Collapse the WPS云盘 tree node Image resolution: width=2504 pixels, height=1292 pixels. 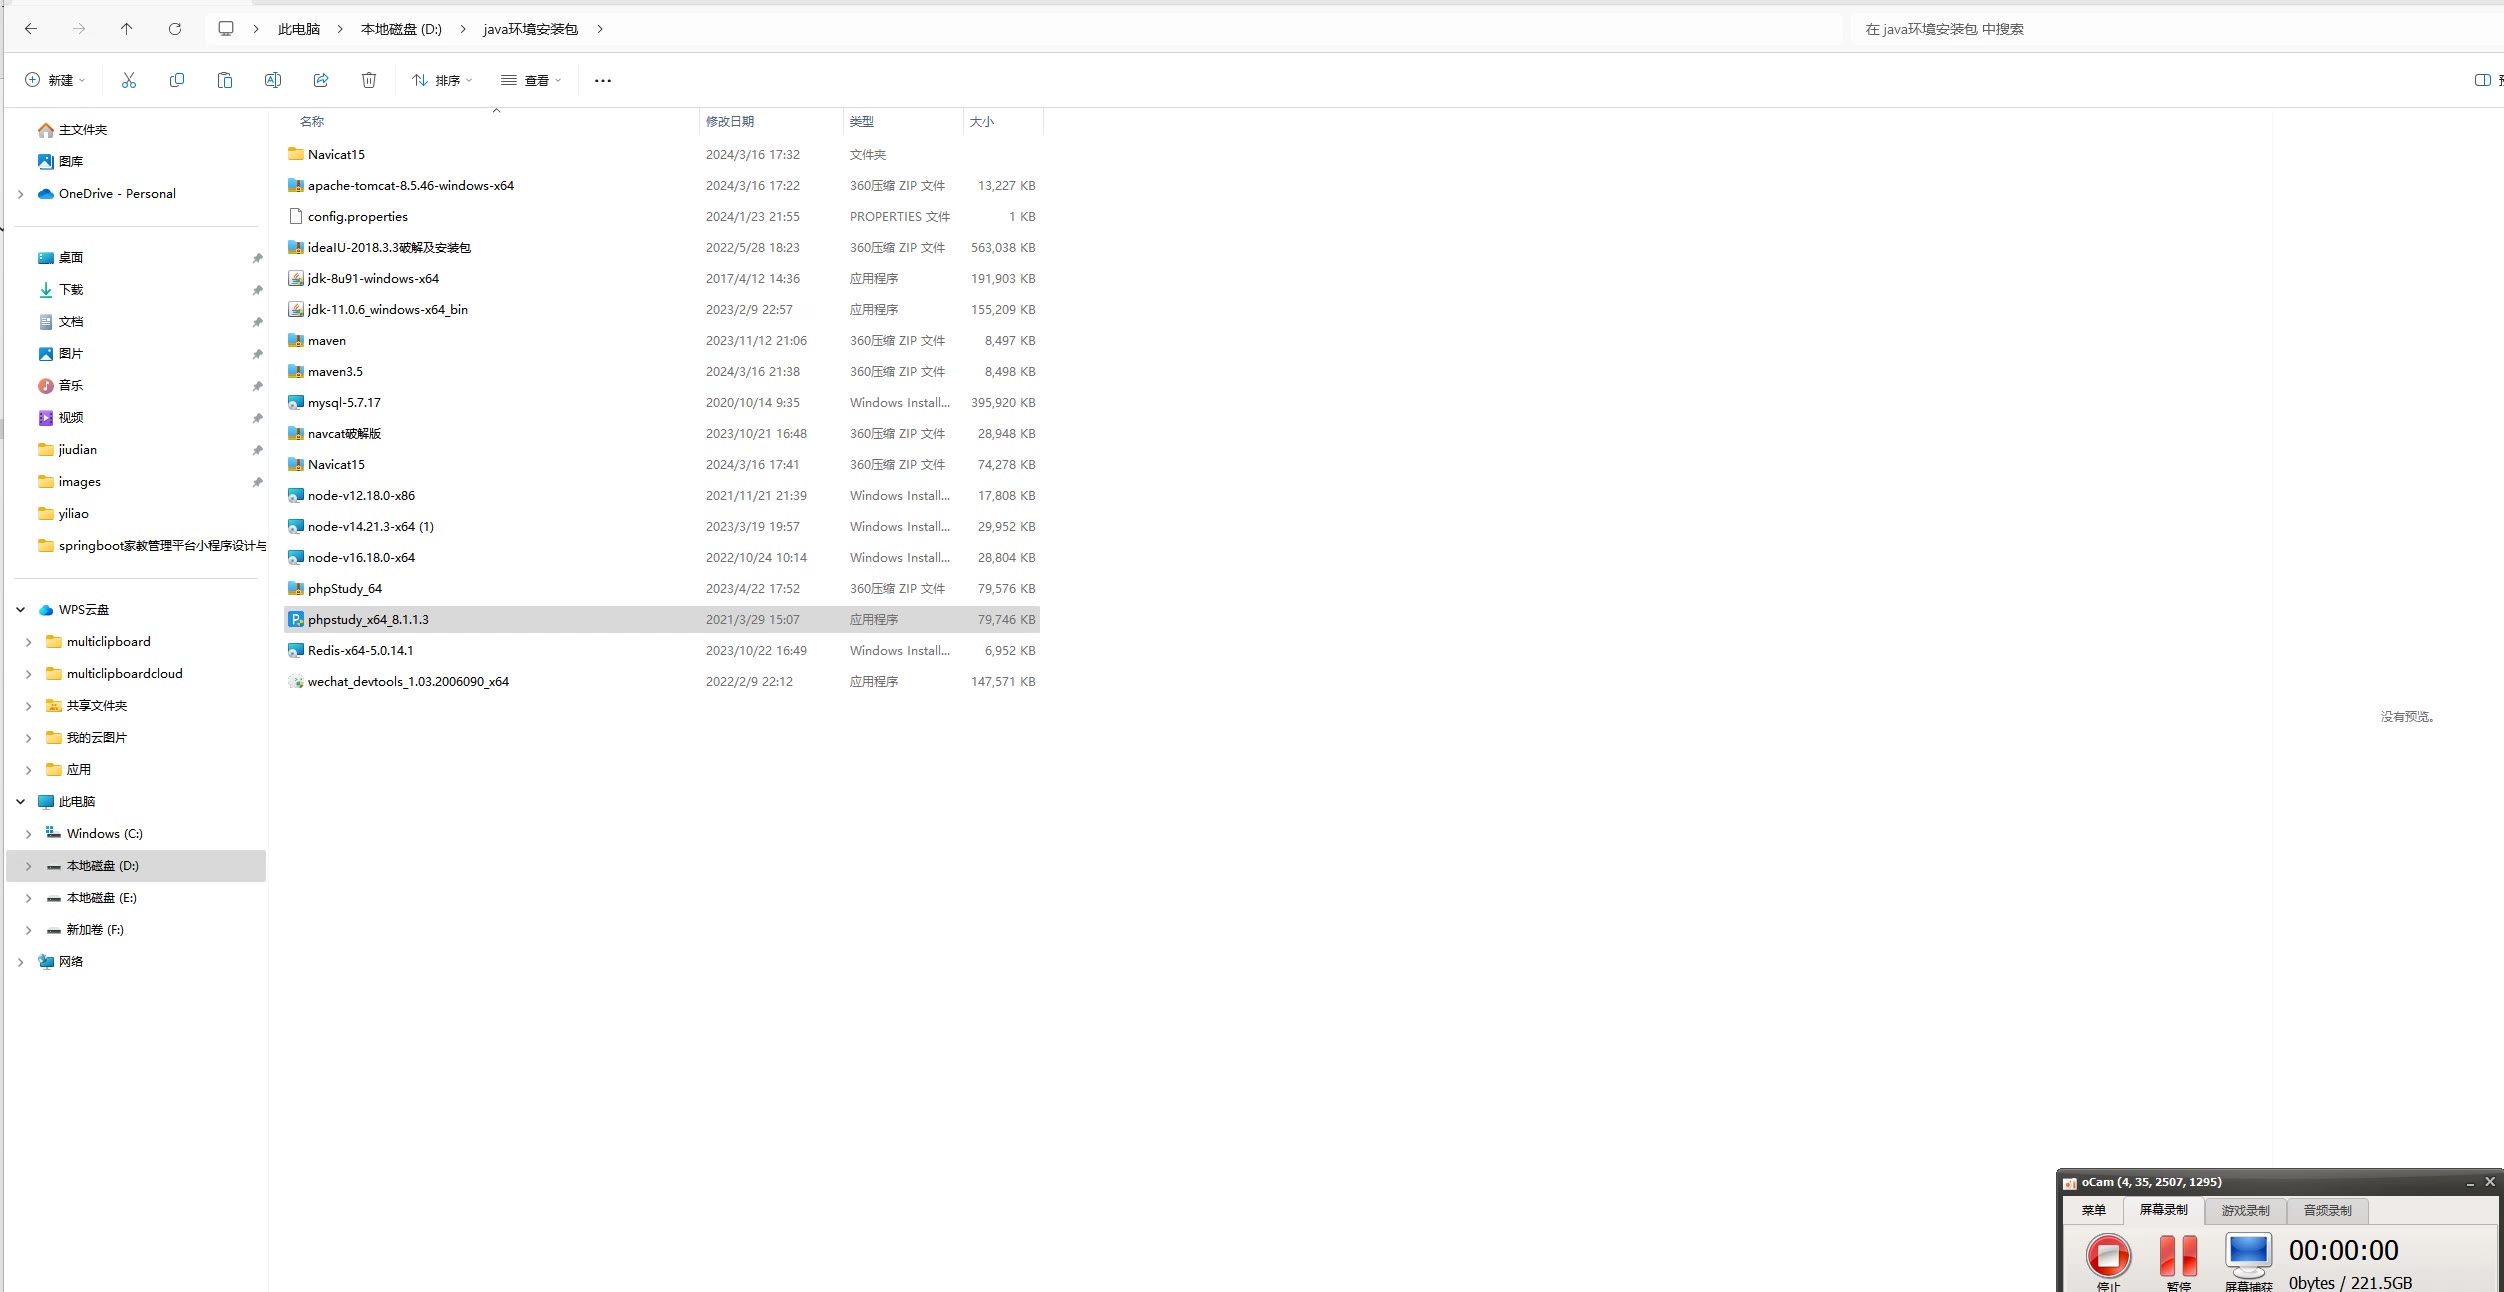[x=20, y=610]
